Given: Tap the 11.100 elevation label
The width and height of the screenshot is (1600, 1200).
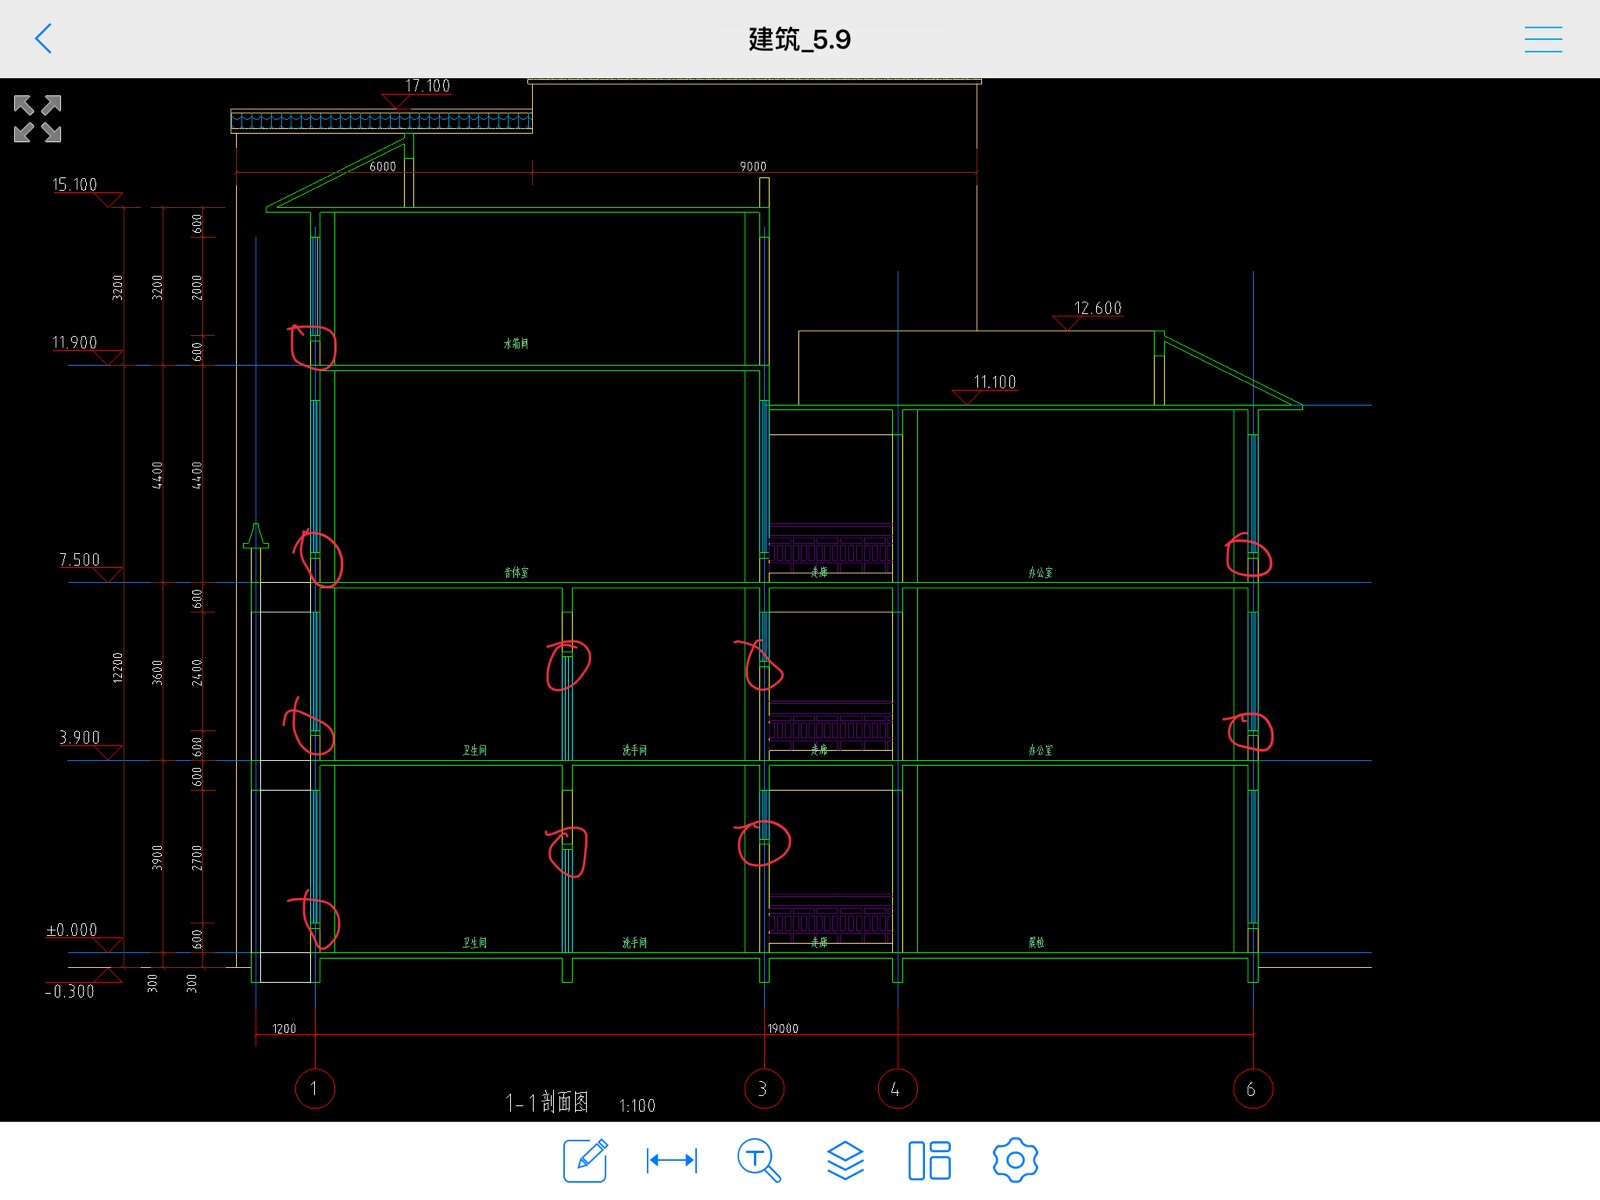Looking at the screenshot, I should (994, 382).
